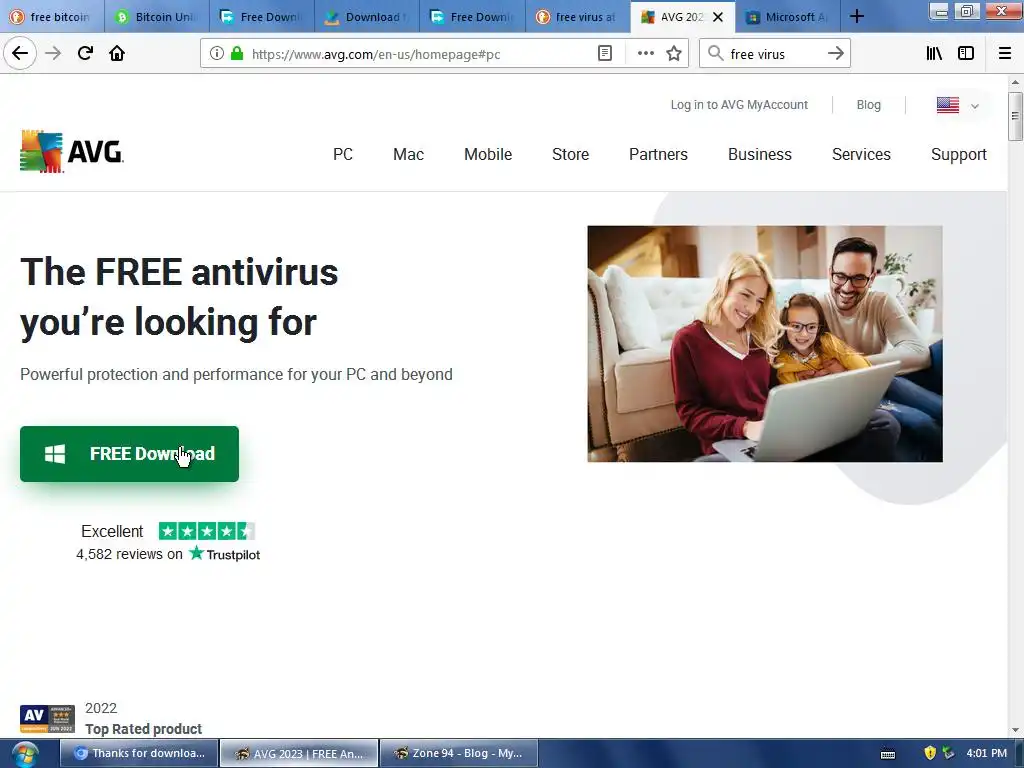Open the Library bookshelf icon
Screen dimensions: 1024x768
(x=934, y=54)
